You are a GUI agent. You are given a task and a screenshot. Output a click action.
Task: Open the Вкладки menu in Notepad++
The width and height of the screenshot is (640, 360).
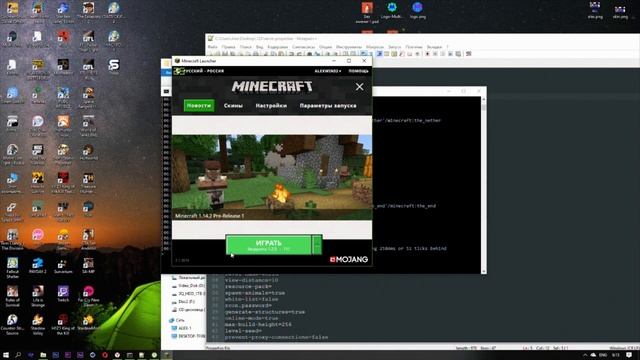[434, 47]
